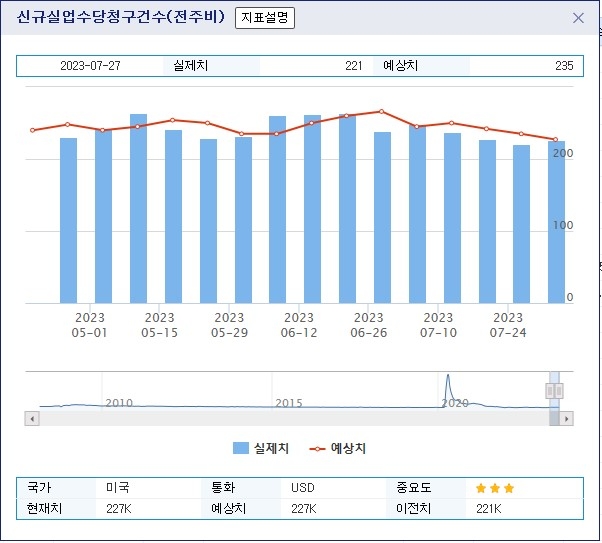The image size is (602, 543).
Task: Toggle the 실제치 blue legend item
Action: pyautogui.click(x=261, y=448)
